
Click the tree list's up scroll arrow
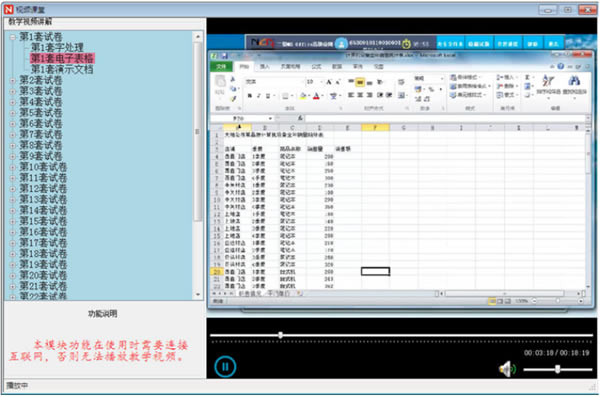pos(198,37)
